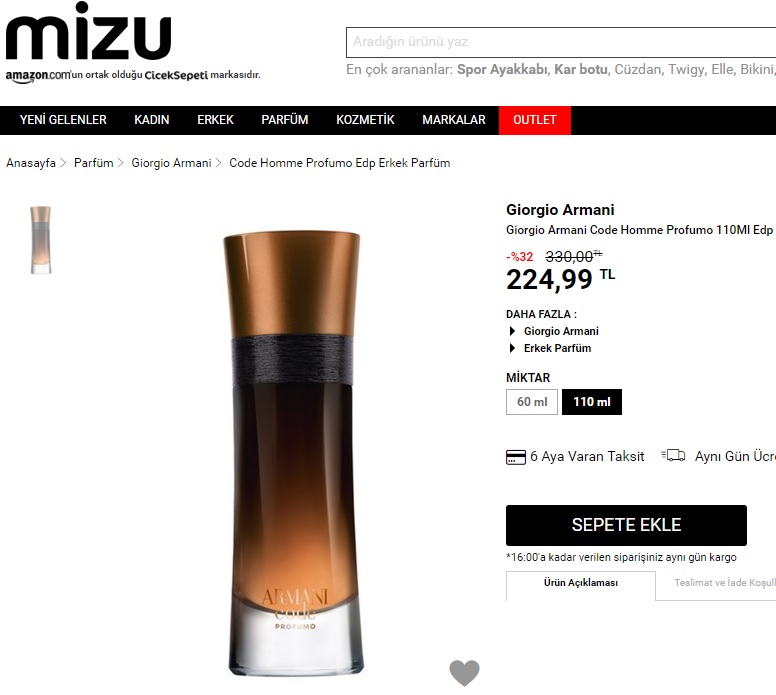
Task: Open the ERKEK category menu
Action: coord(215,120)
